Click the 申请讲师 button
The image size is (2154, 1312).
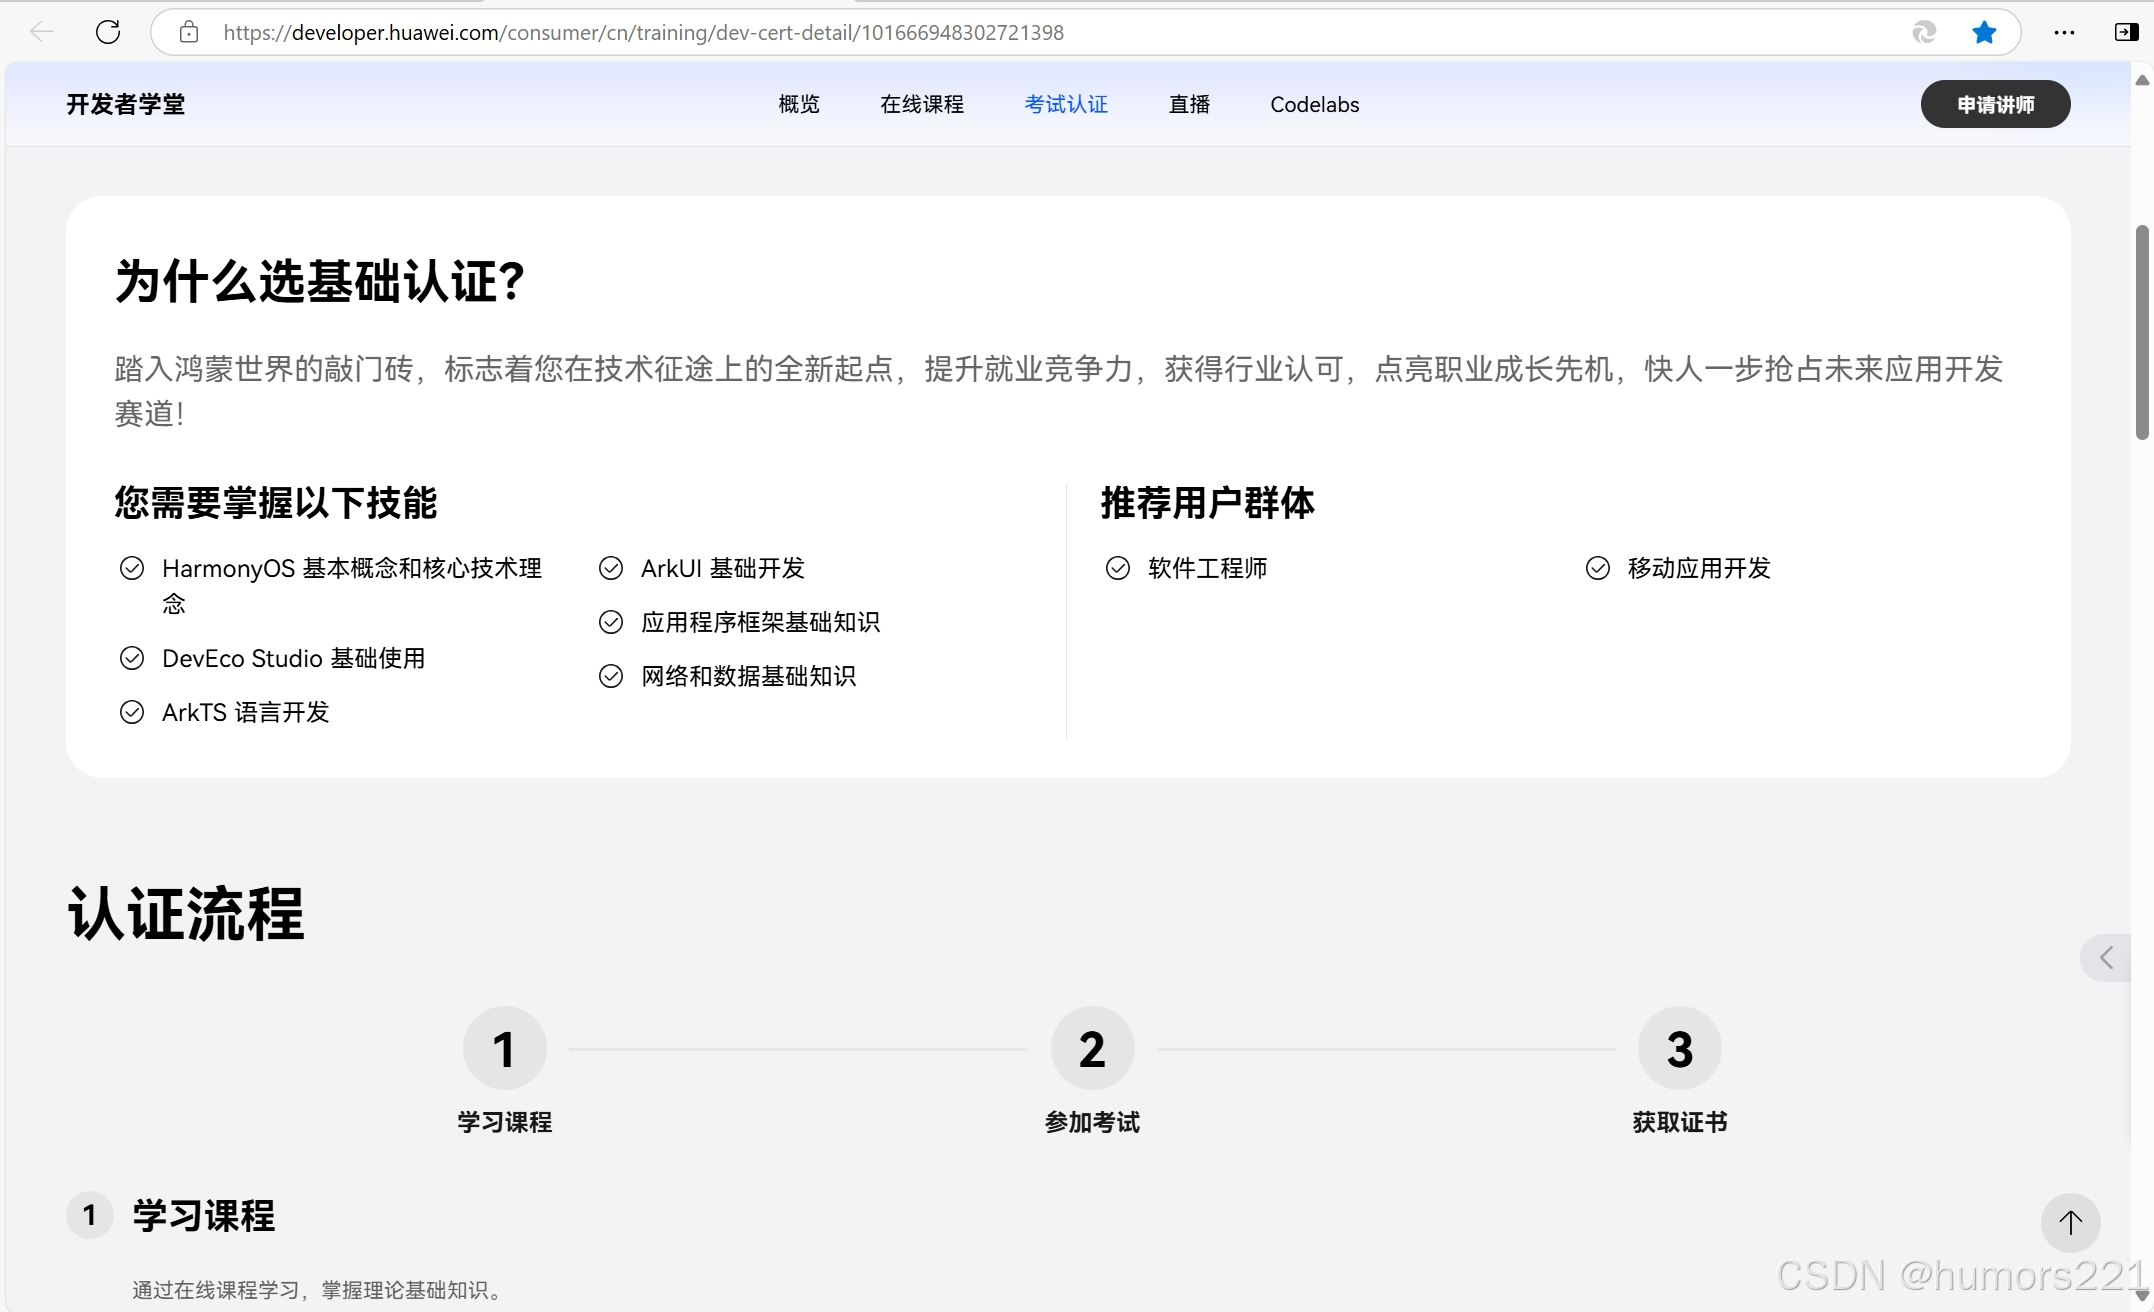[x=1995, y=104]
